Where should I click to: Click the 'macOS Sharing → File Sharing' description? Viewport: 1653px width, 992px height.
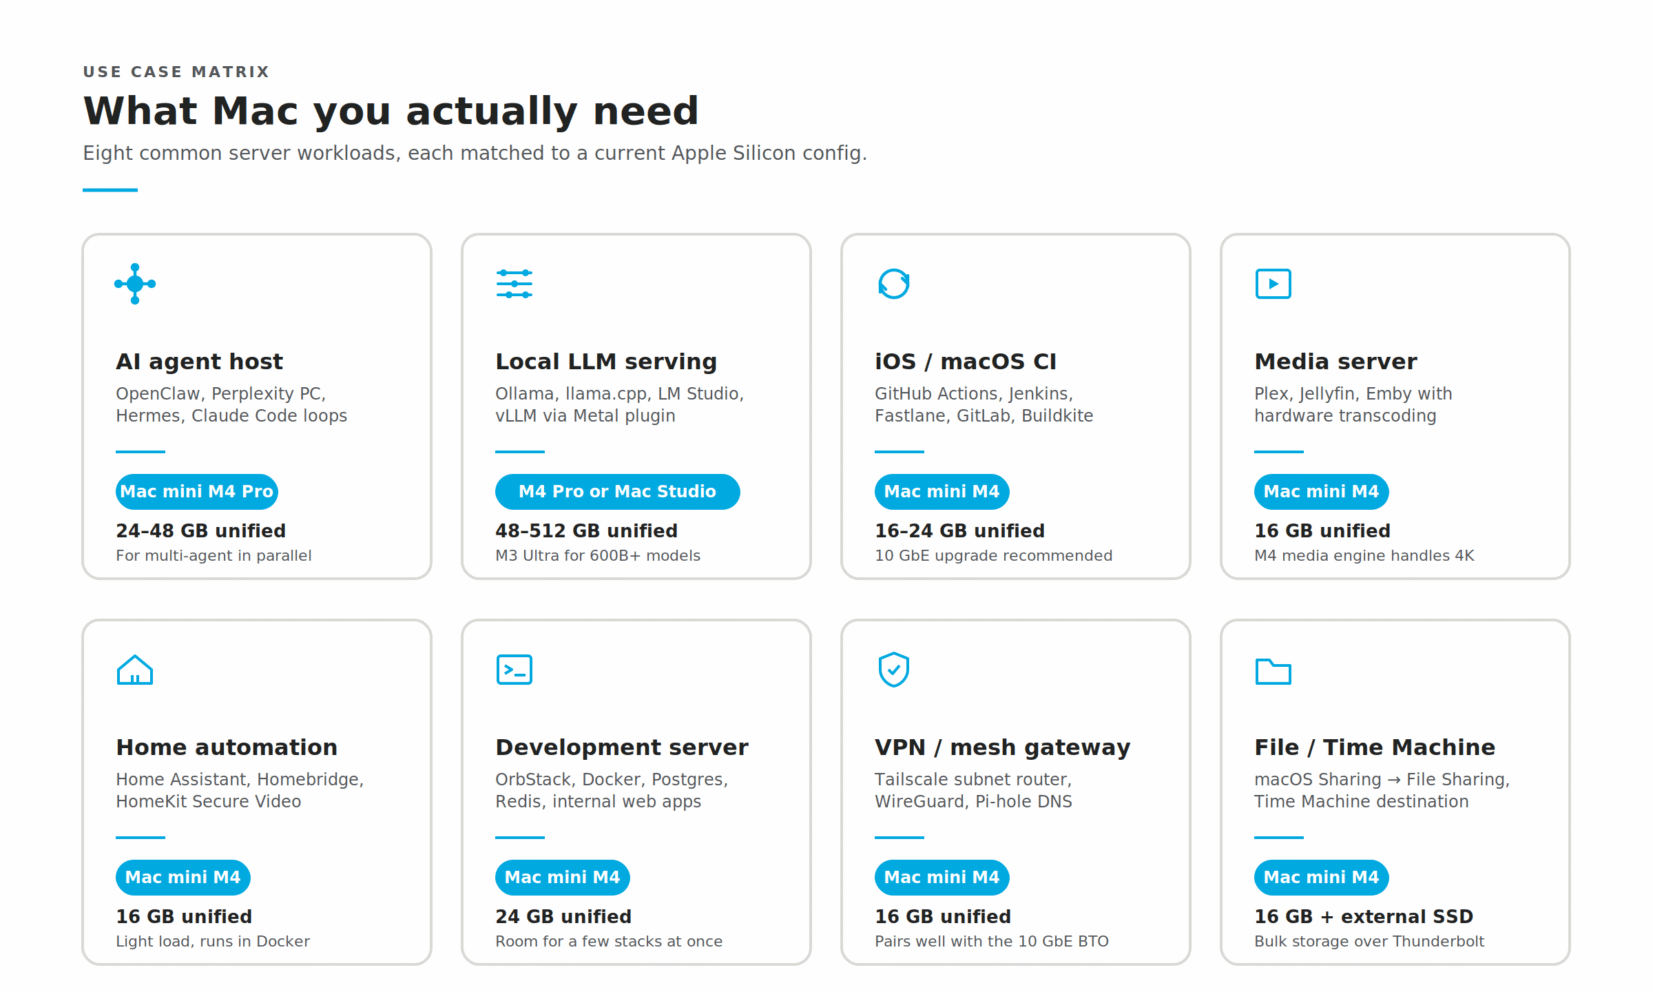coord(1382,780)
